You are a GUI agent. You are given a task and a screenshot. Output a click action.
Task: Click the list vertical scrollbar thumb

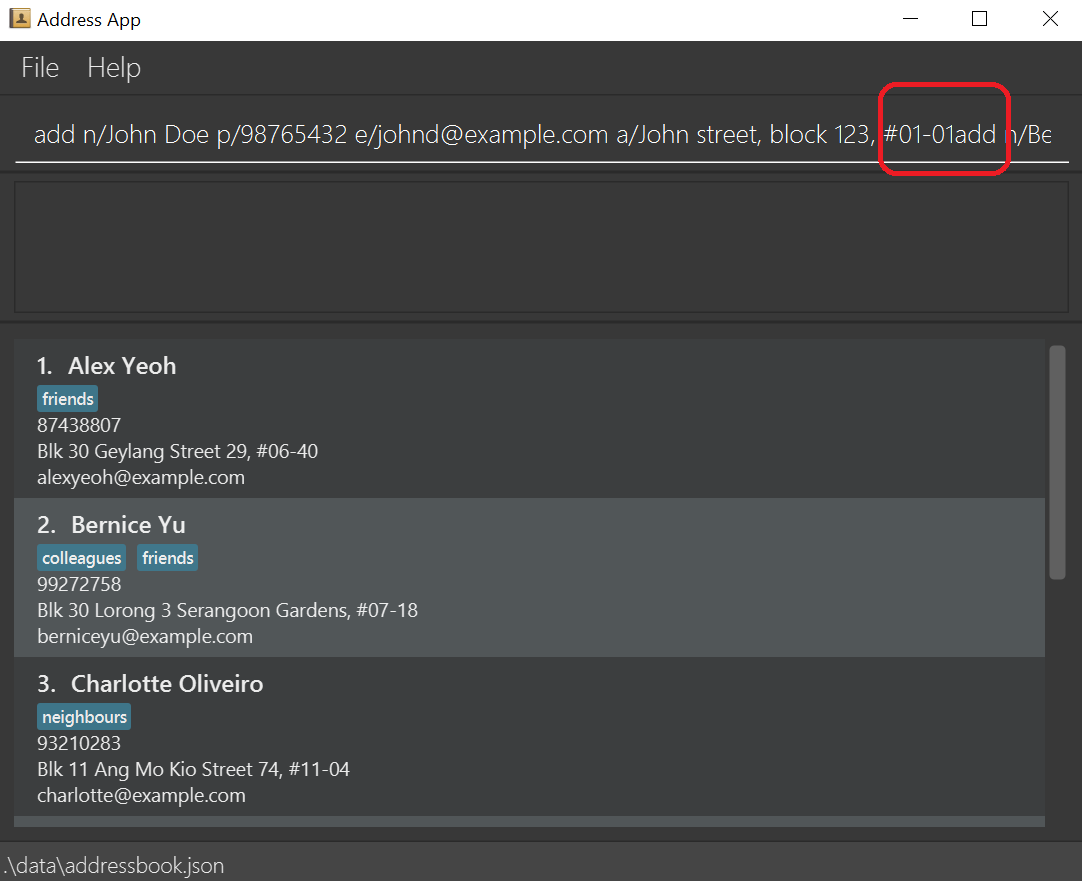(1057, 462)
